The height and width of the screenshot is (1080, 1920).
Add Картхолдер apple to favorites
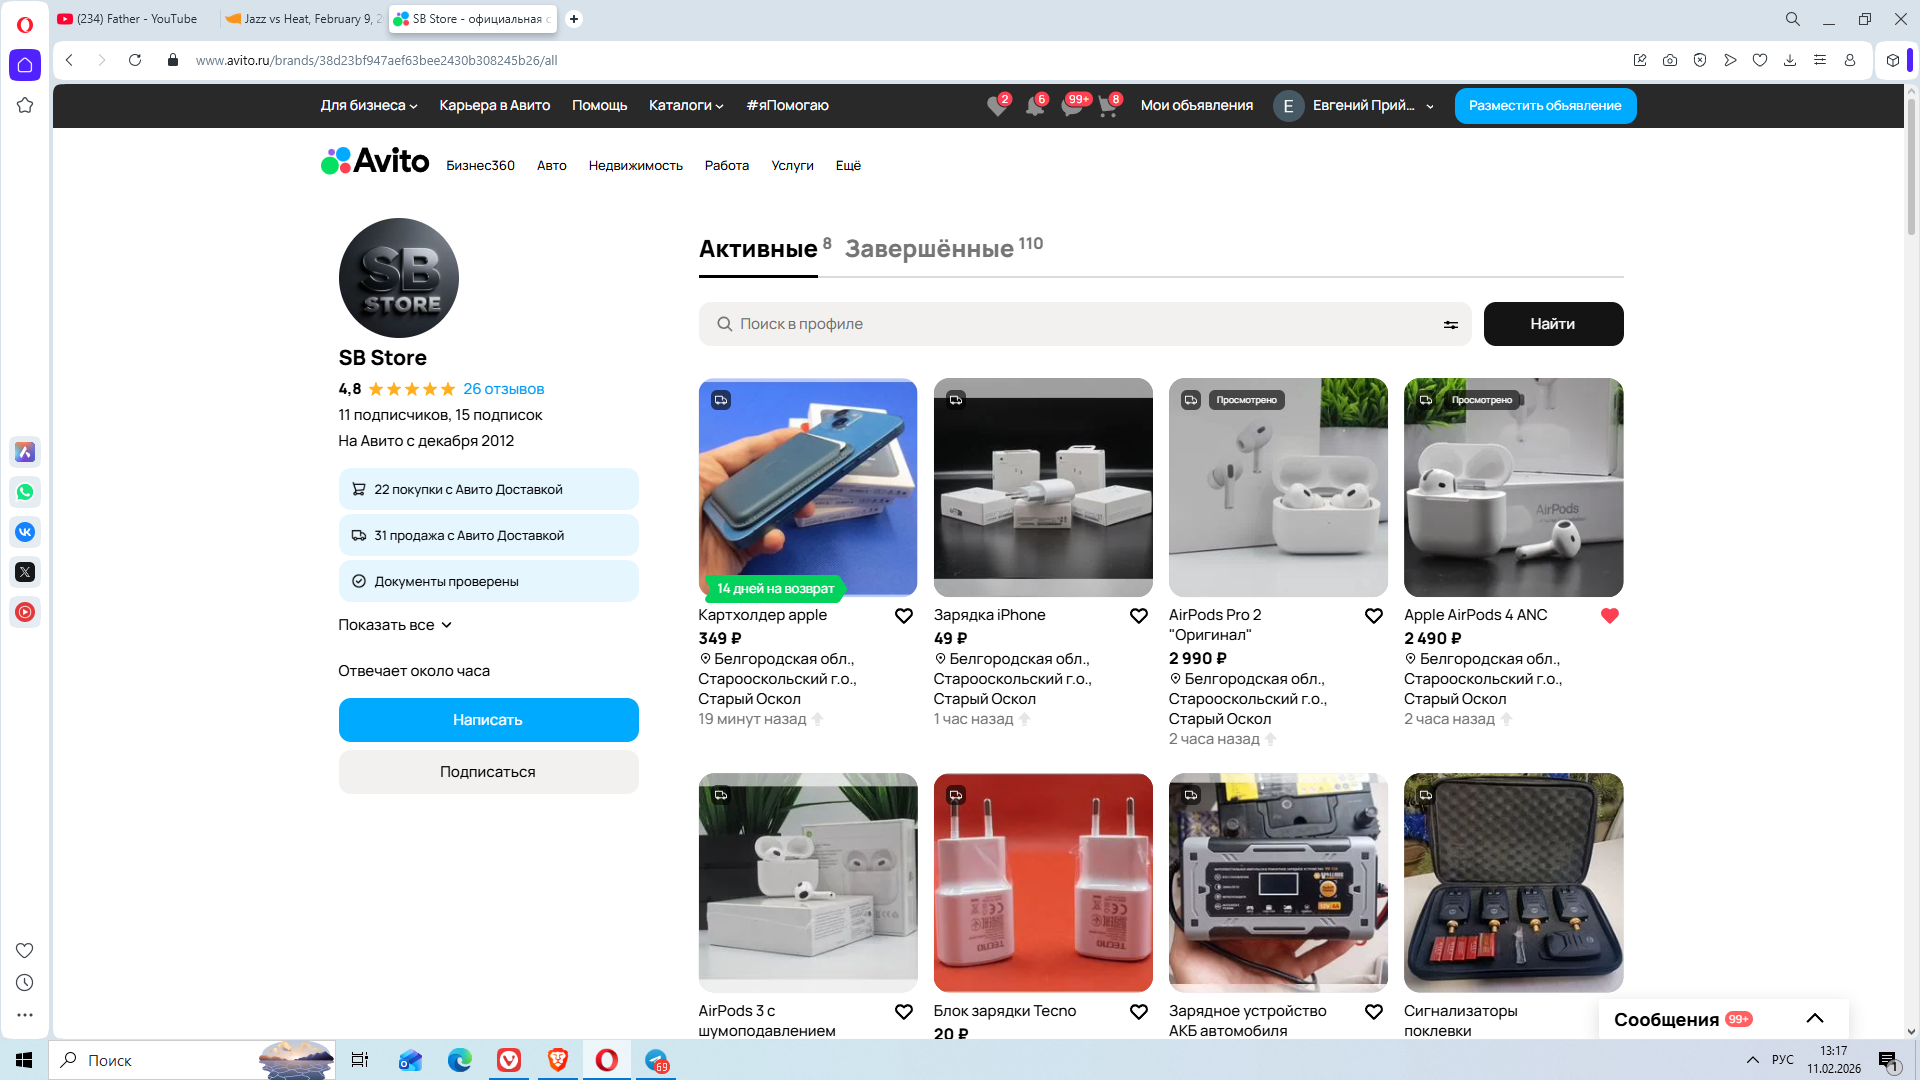(x=903, y=616)
